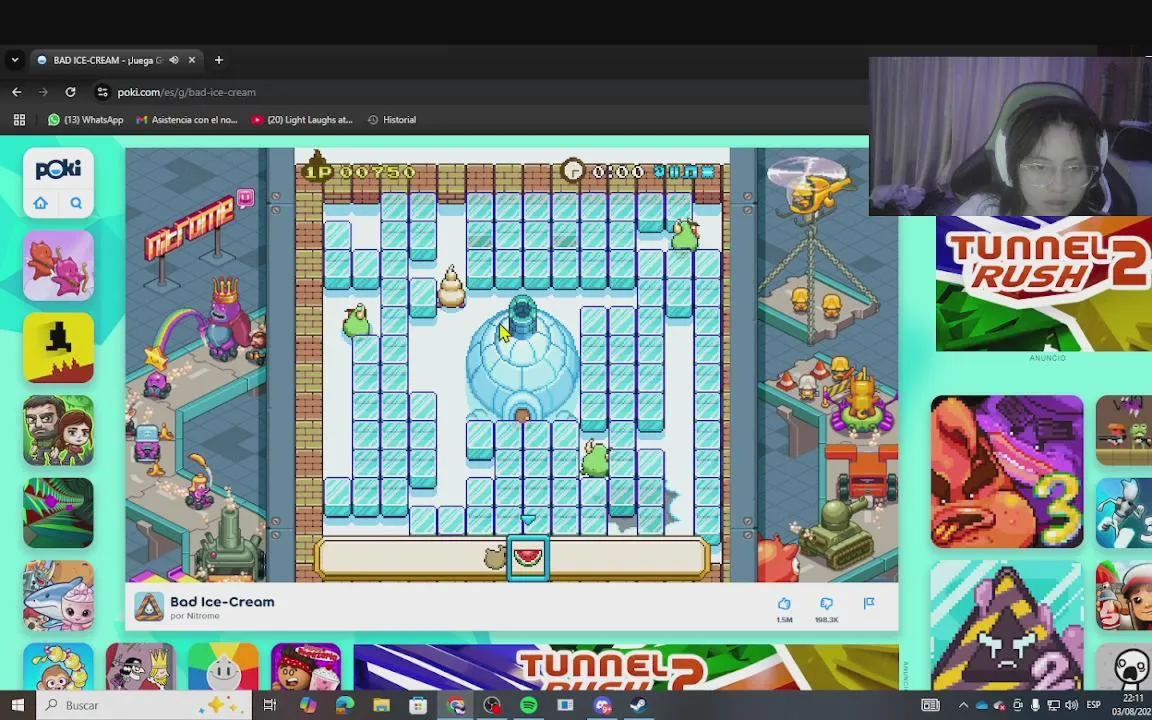Viewport: 1152px width, 720px height.
Task: Pause the Bad Ice-Cream game
Action: (x=675, y=172)
